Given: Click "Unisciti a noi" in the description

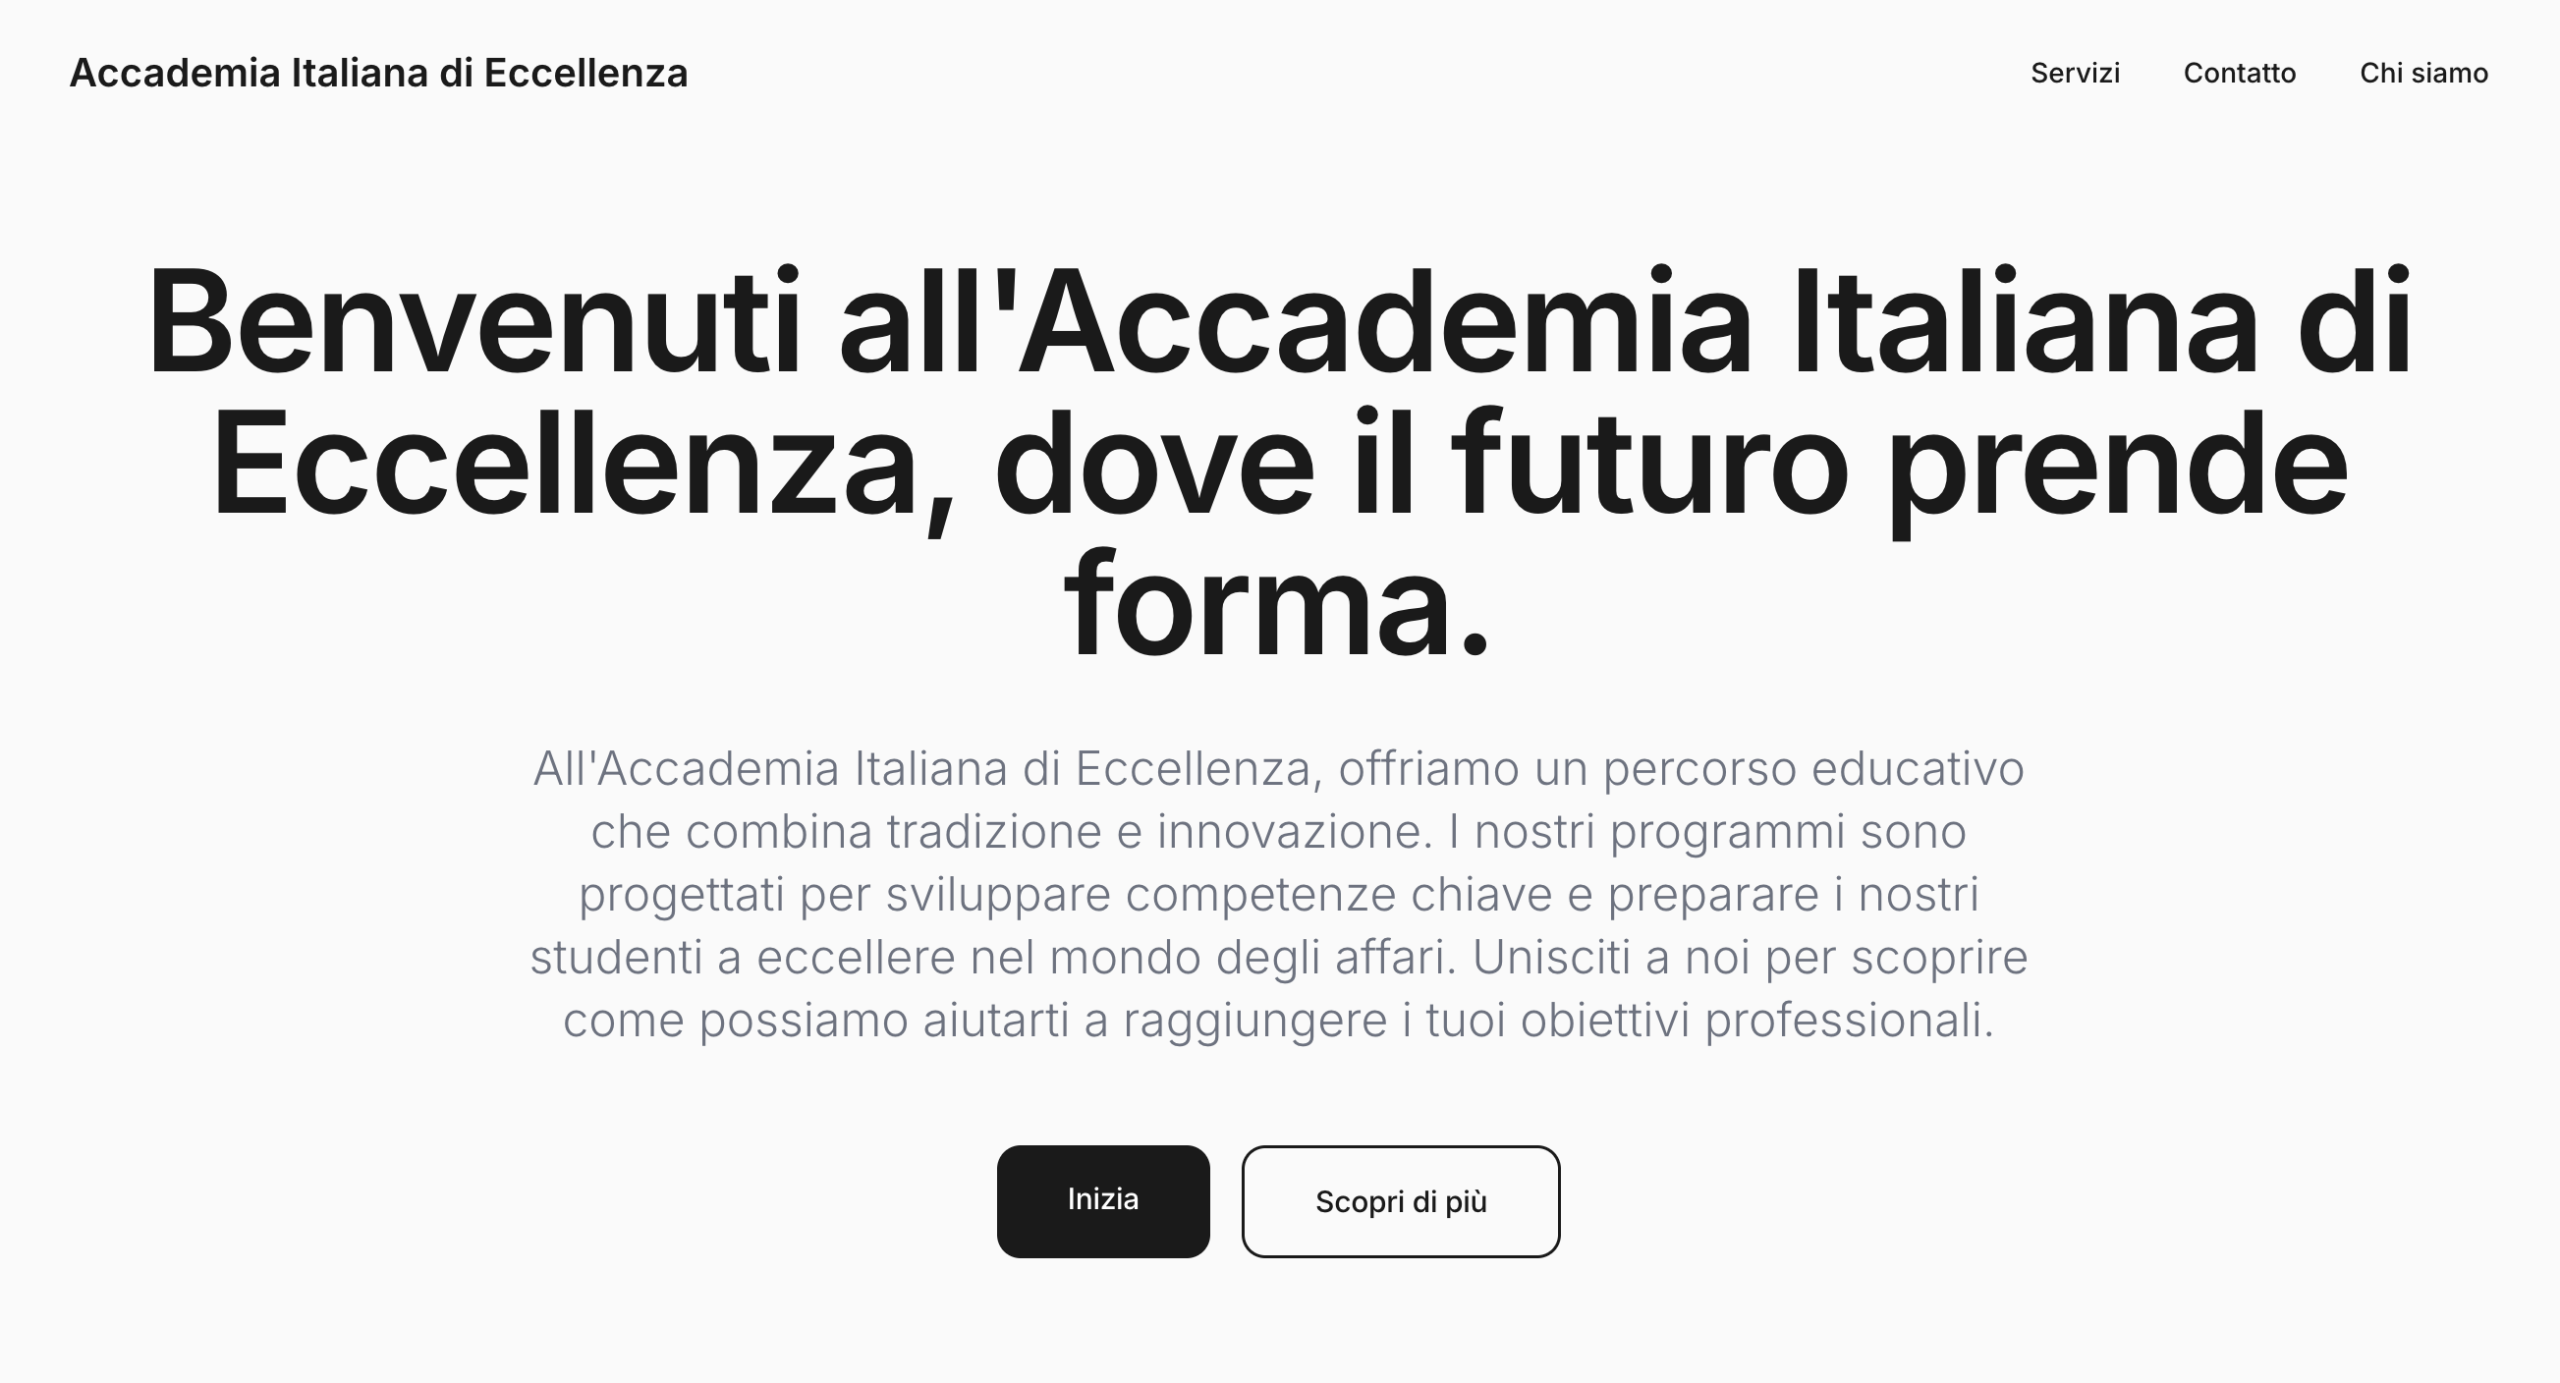Looking at the screenshot, I should point(1610,957).
